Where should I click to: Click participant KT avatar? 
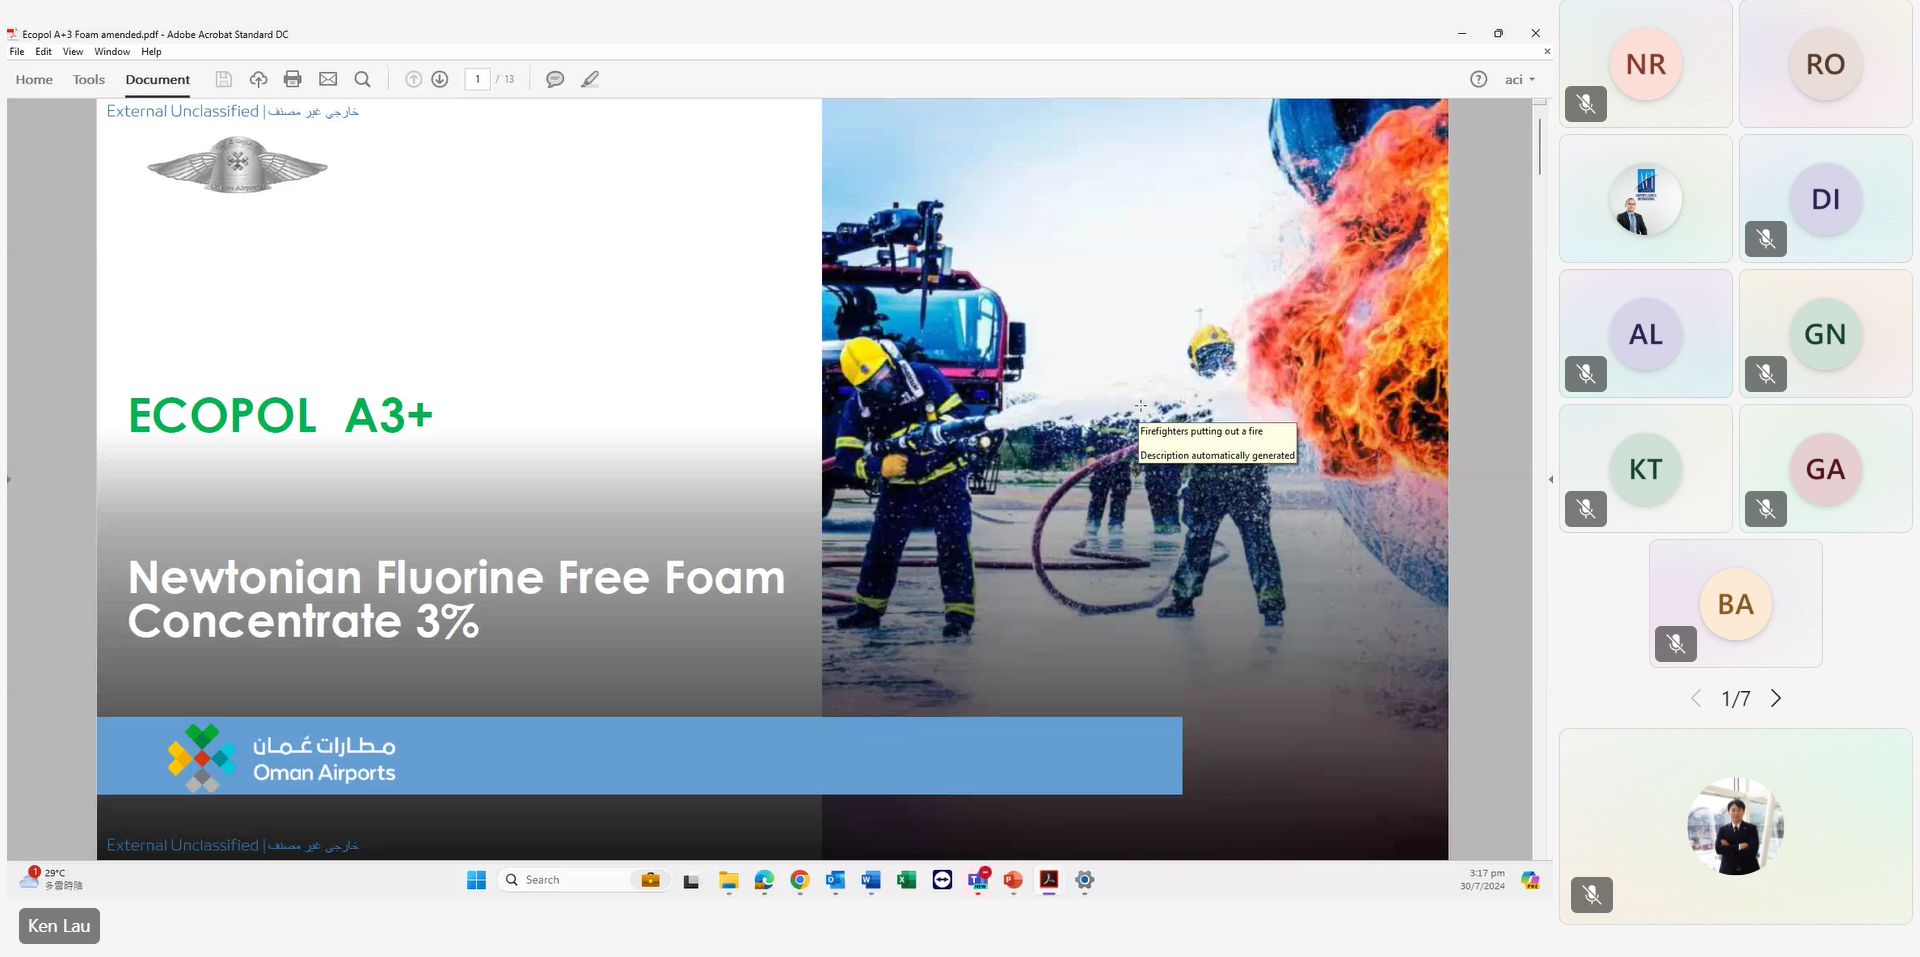tap(1646, 469)
